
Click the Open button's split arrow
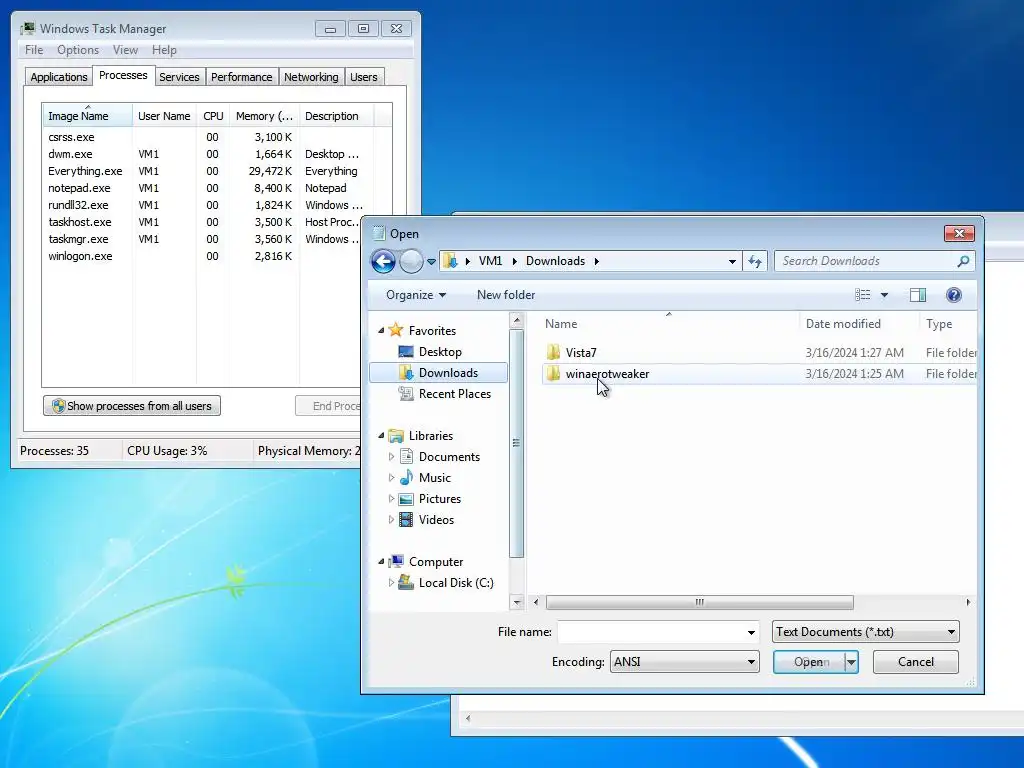pos(851,662)
